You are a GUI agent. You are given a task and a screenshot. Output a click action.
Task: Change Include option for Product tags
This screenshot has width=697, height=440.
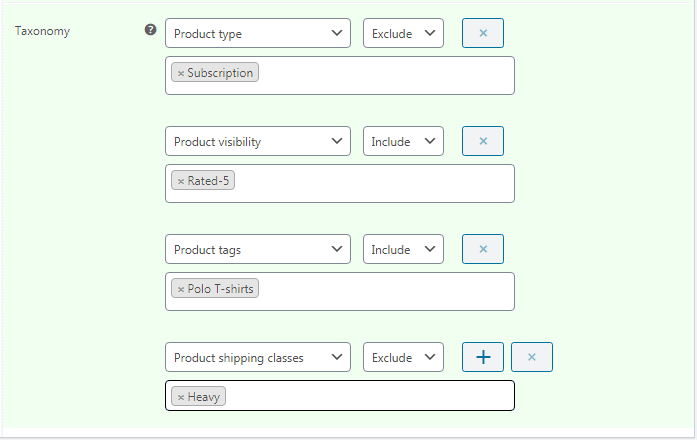(403, 249)
